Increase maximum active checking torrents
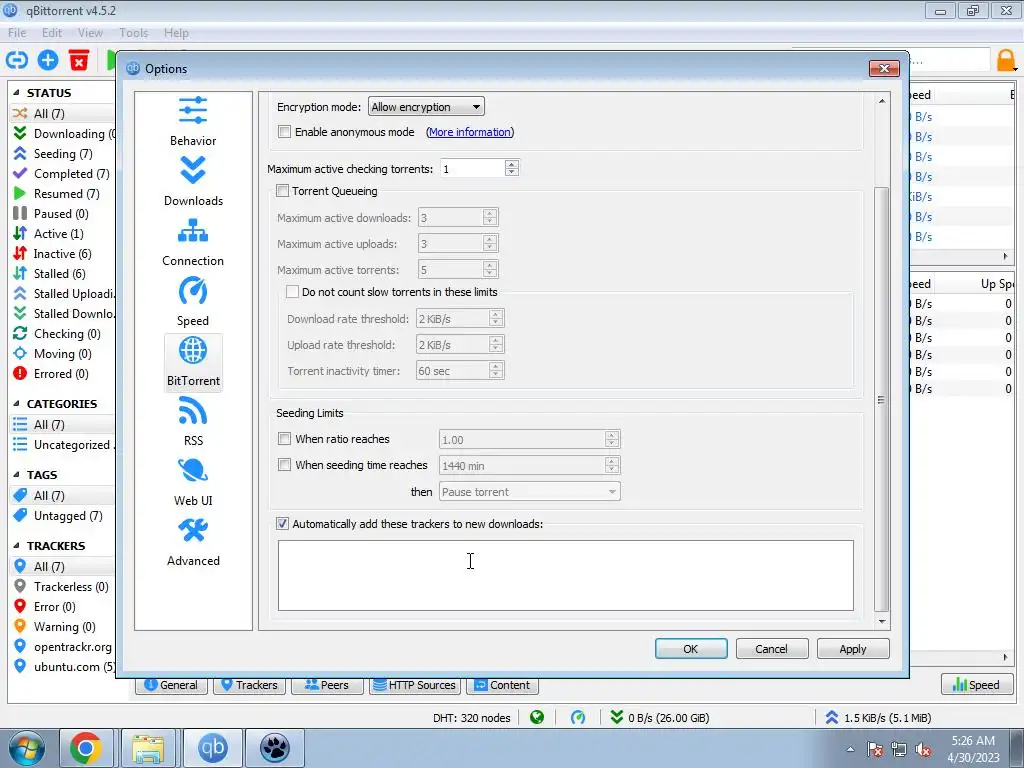1024x768 pixels. [512, 164]
